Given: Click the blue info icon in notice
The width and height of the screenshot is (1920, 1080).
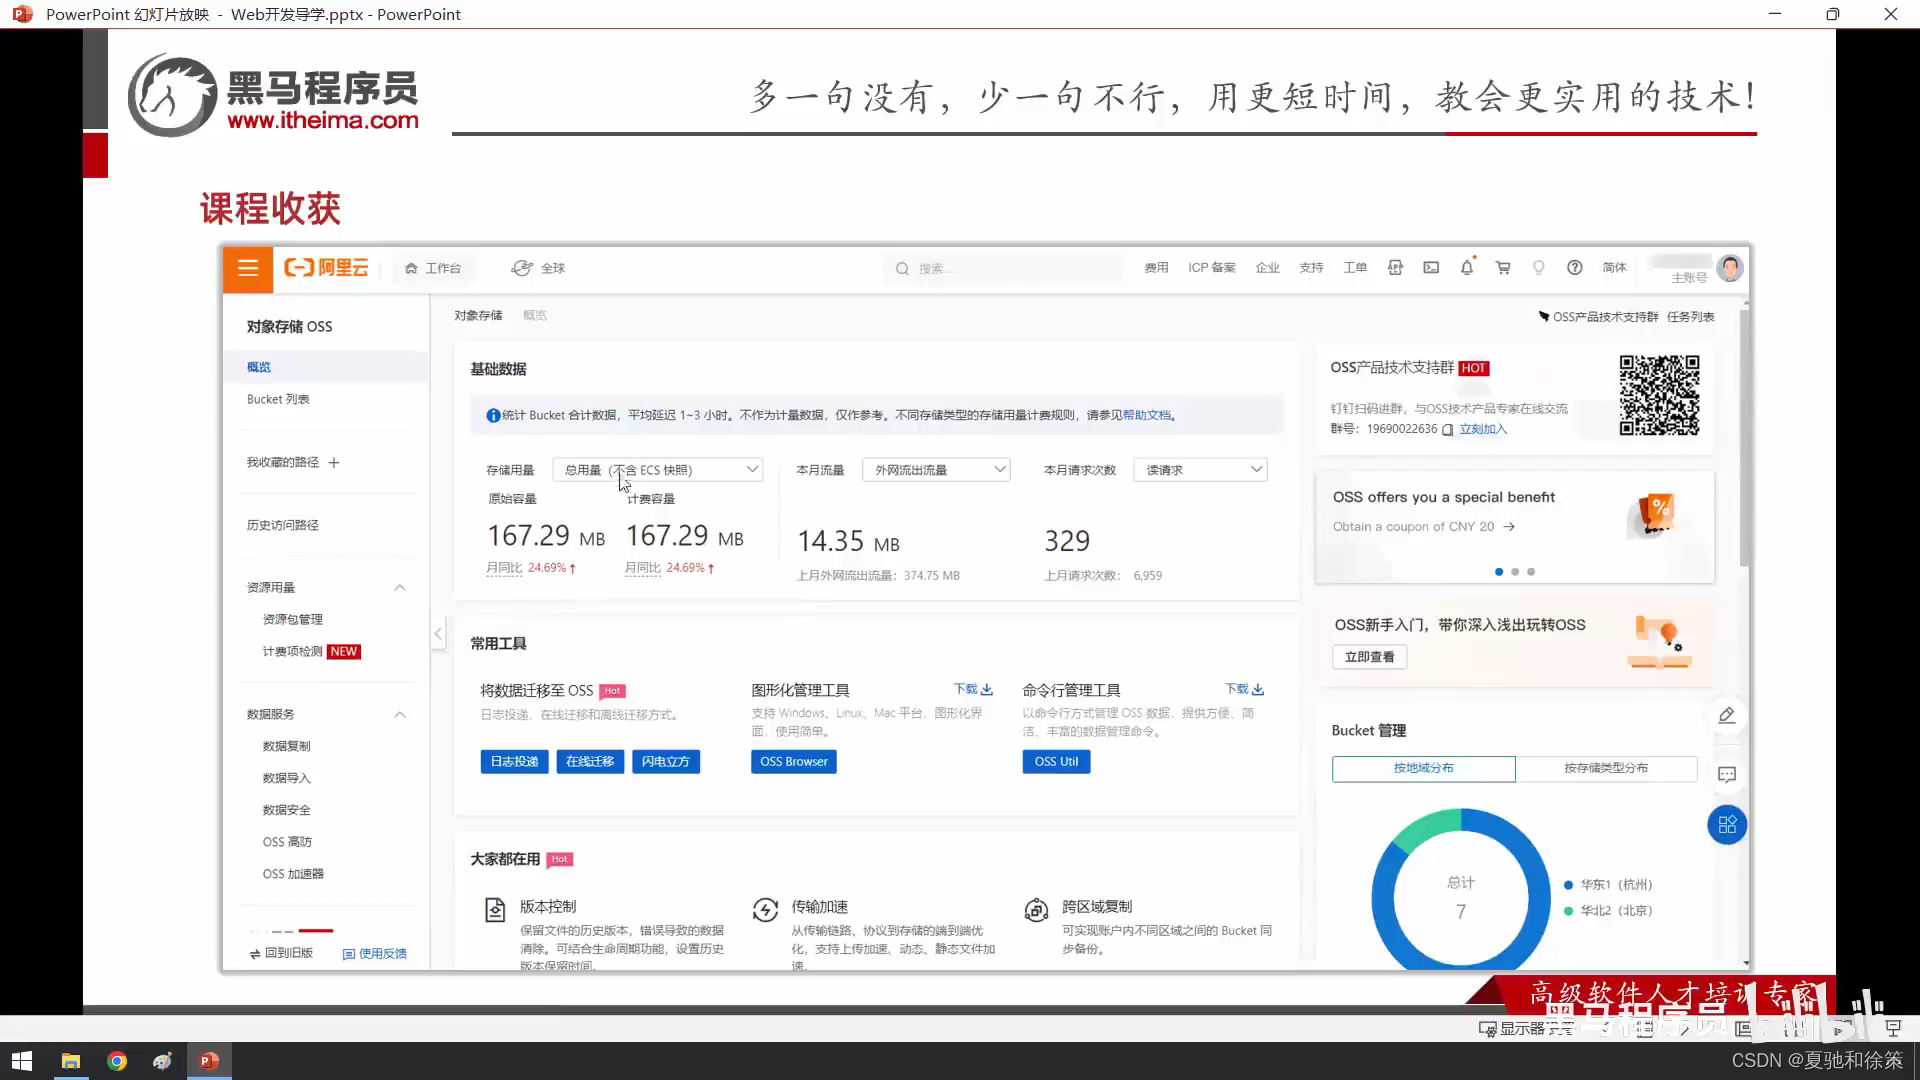Looking at the screenshot, I should 493,416.
